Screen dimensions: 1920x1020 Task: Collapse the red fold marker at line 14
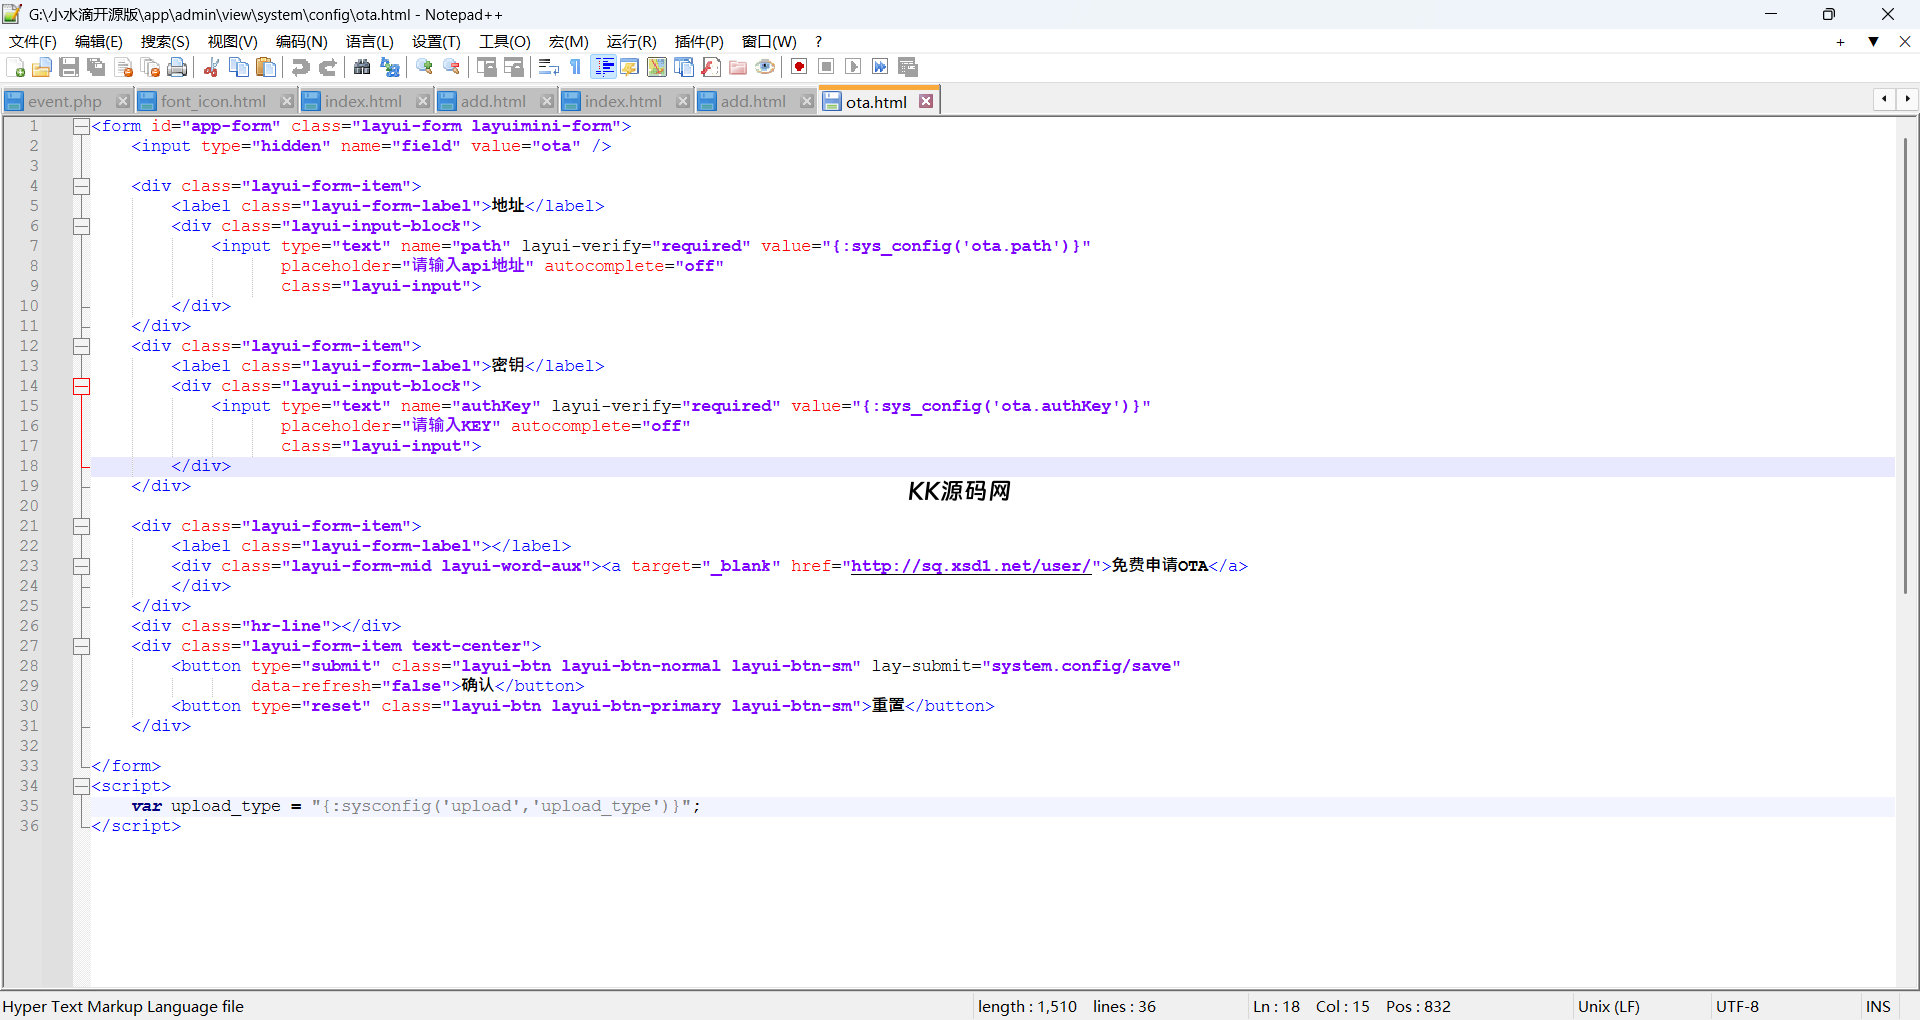pos(81,386)
